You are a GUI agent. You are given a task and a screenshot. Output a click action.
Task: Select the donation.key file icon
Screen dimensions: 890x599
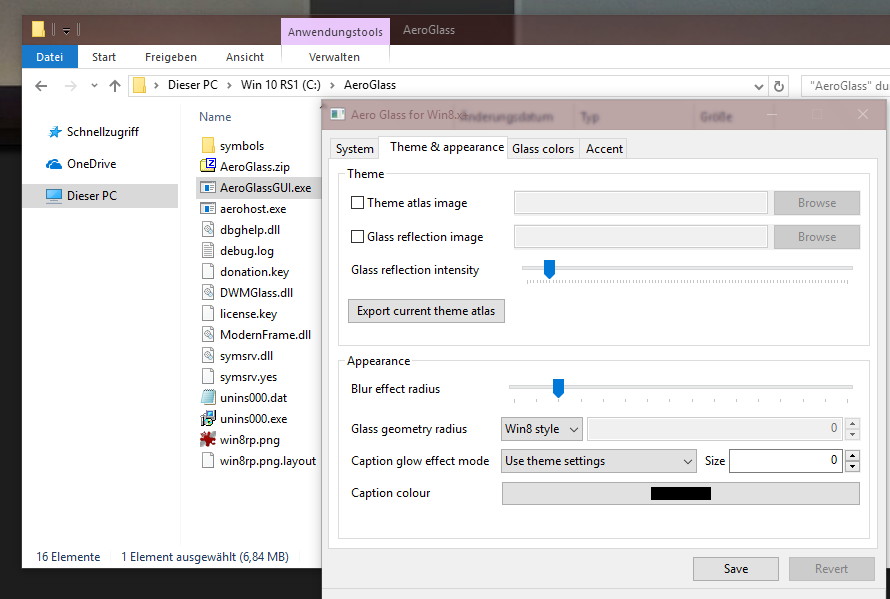click(208, 271)
